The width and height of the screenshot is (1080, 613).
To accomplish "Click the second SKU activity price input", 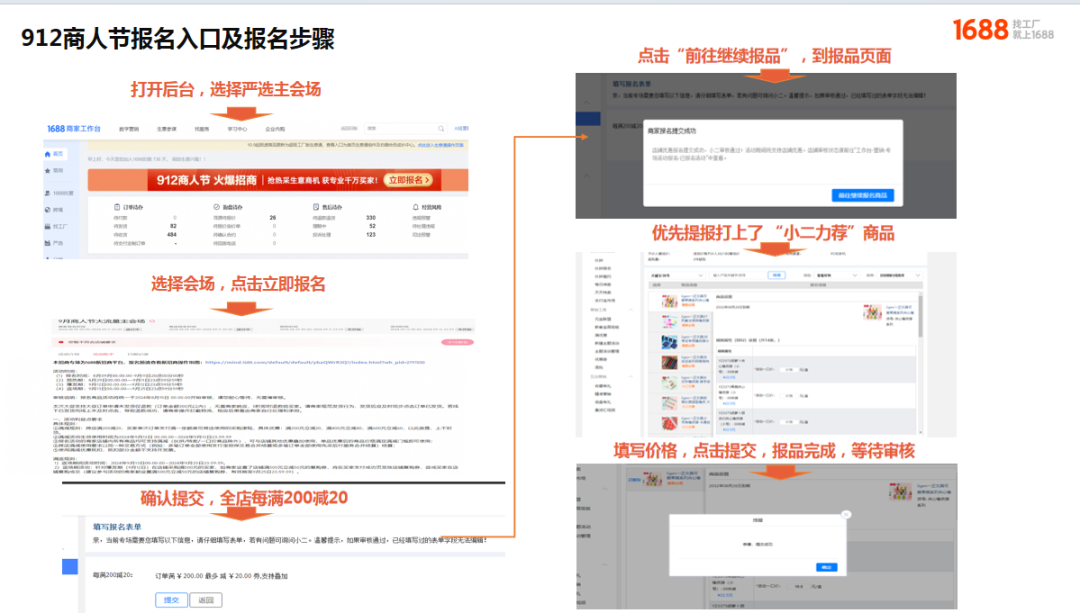I will point(789,395).
